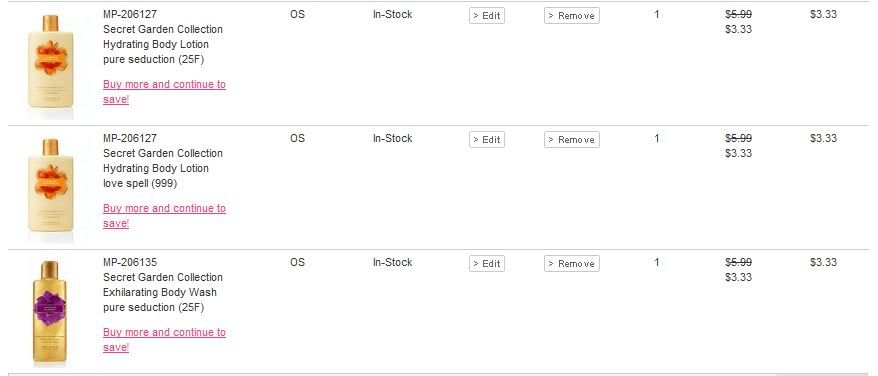Image resolution: width=878 pixels, height=376 pixels.
Task: Open the purple Body Wash bottle image
Action: [49, 311]
